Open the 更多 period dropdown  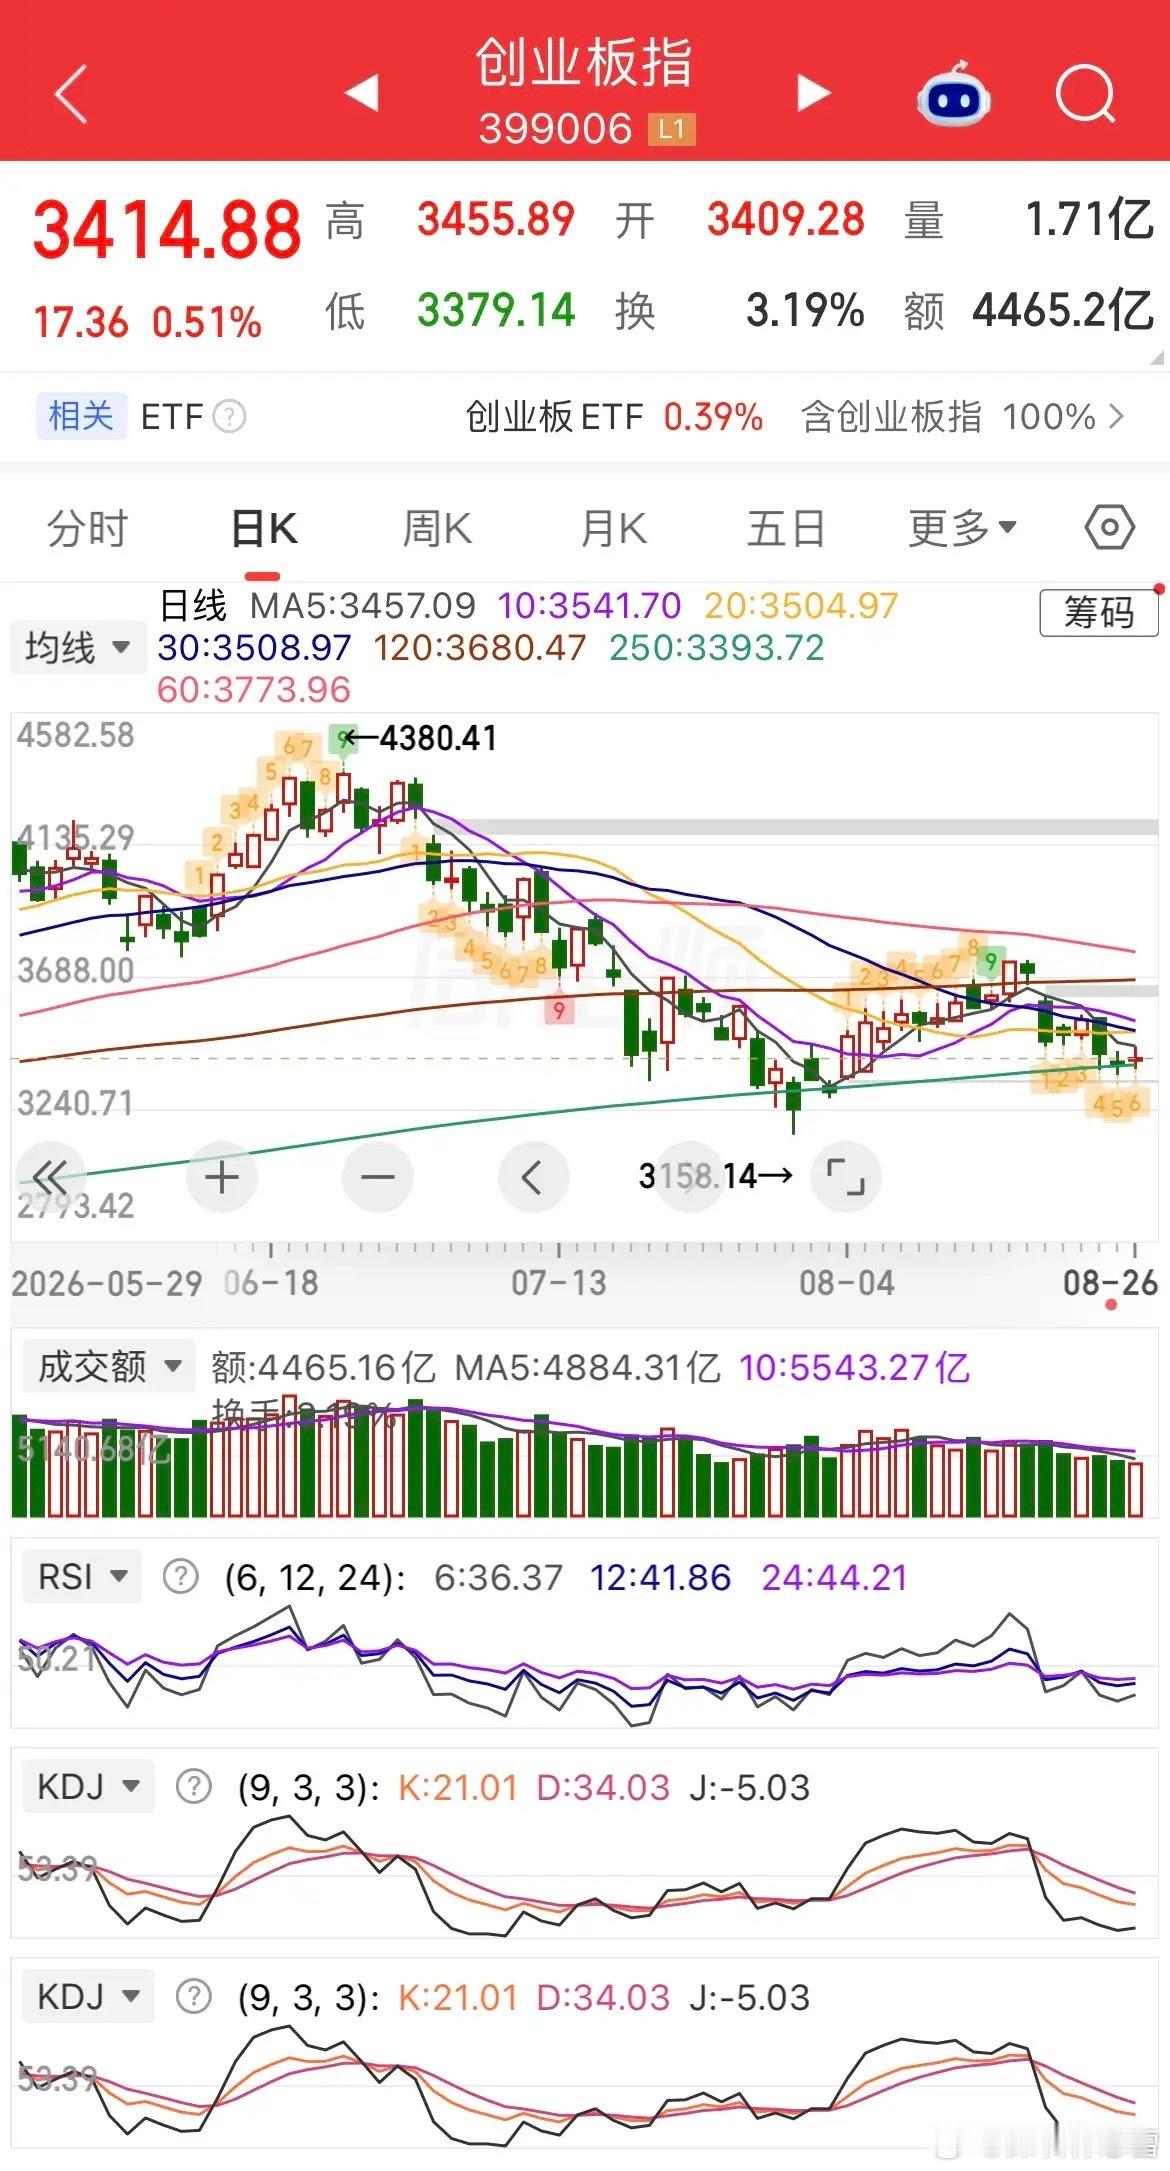coord(962,527)
